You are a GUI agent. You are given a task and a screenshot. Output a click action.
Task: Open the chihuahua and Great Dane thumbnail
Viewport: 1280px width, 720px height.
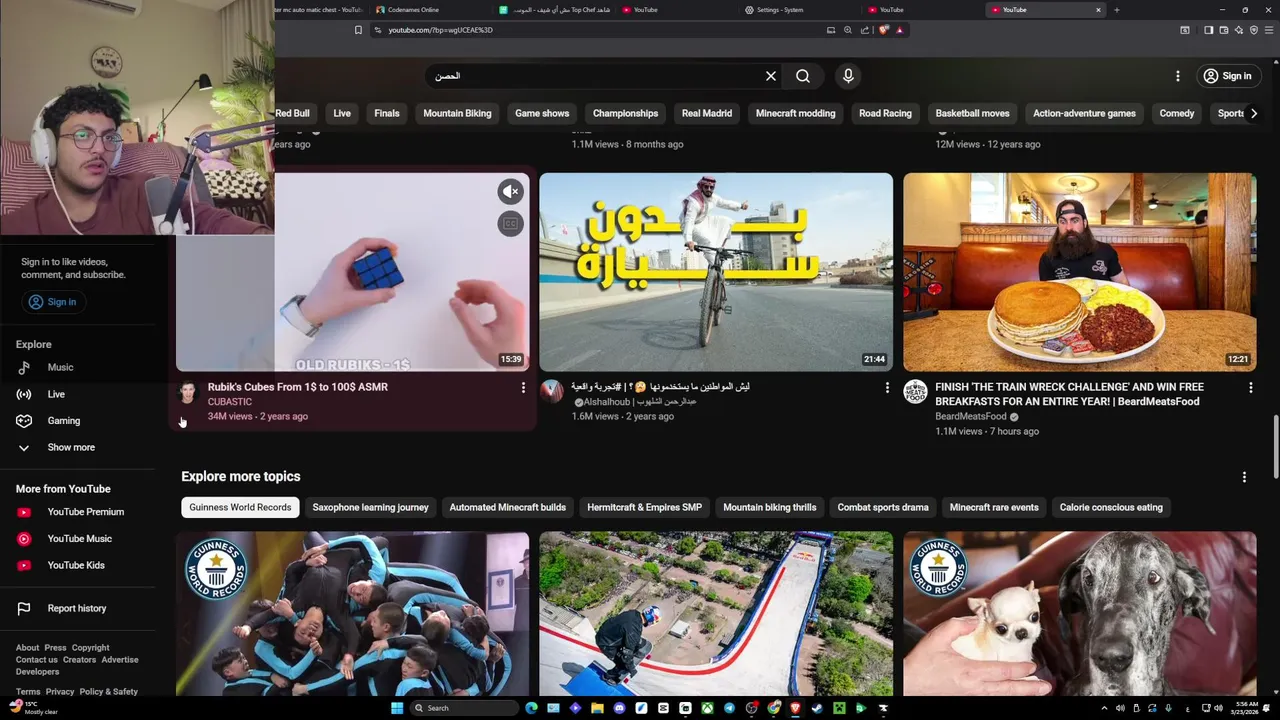pyautogui.click(x=1080, y=614)
